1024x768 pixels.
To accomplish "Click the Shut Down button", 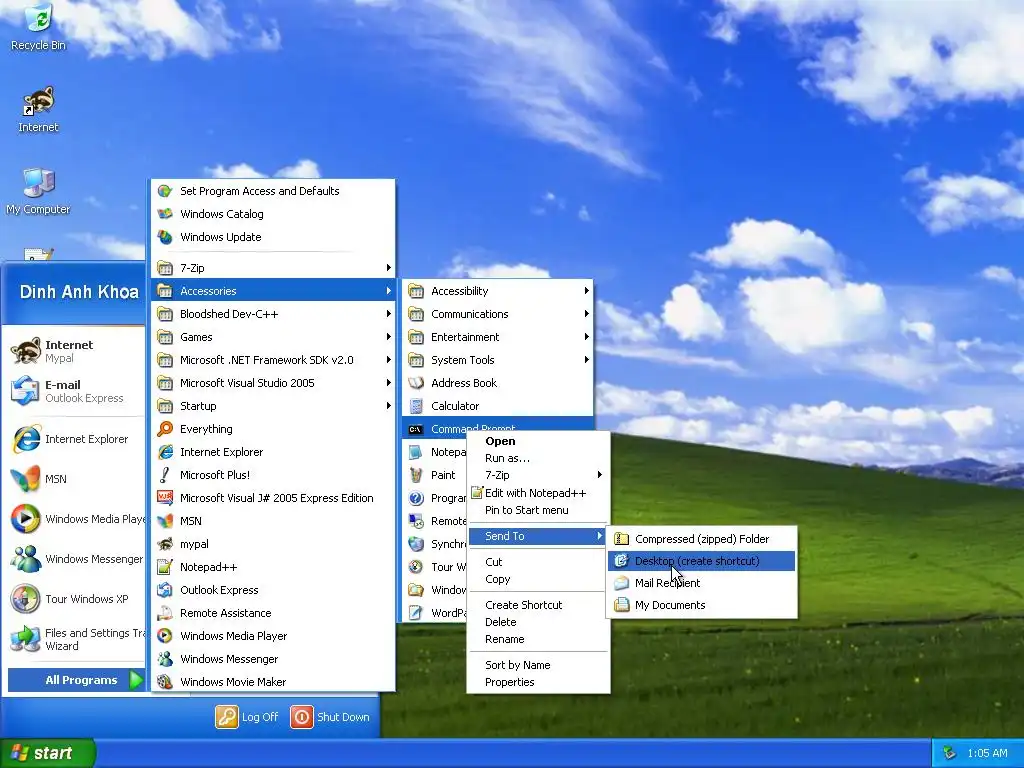I will 330,717.
